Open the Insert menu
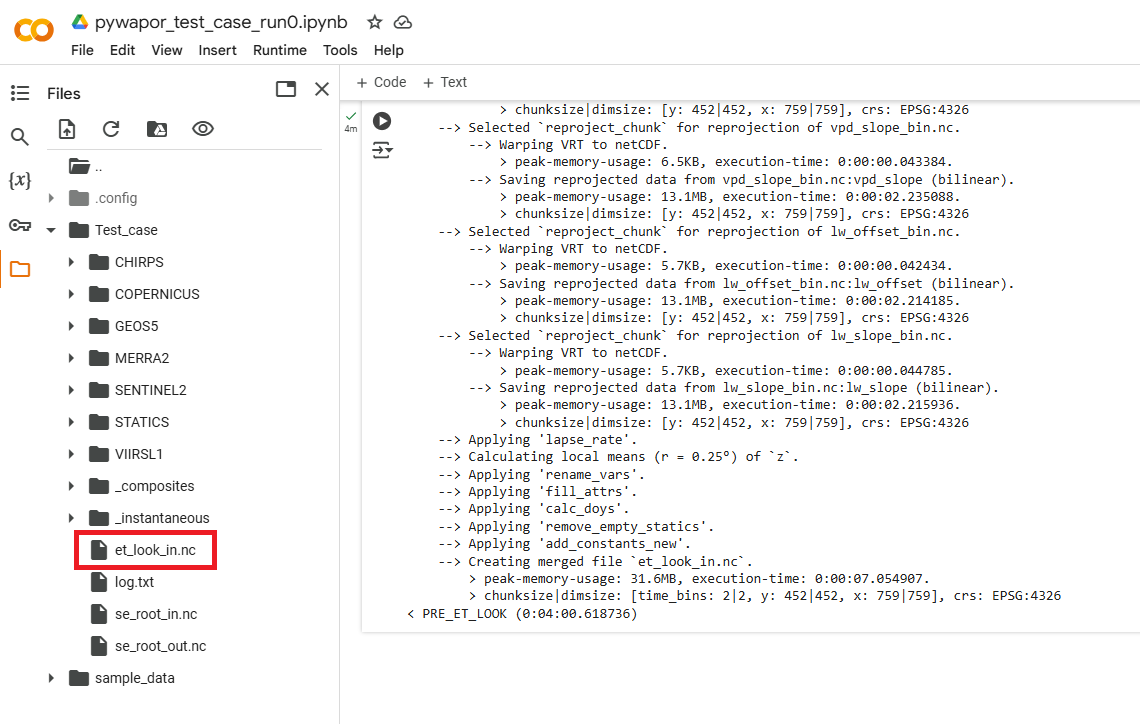The image size is (1140, 724). point(218,50)
